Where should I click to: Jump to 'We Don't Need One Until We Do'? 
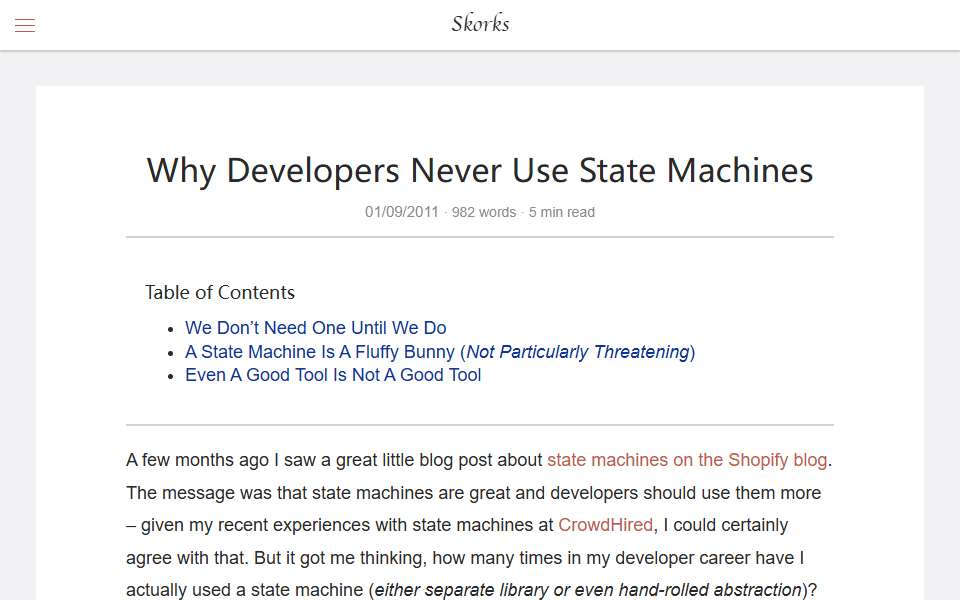pyautogui.click(x=315, y=328)
